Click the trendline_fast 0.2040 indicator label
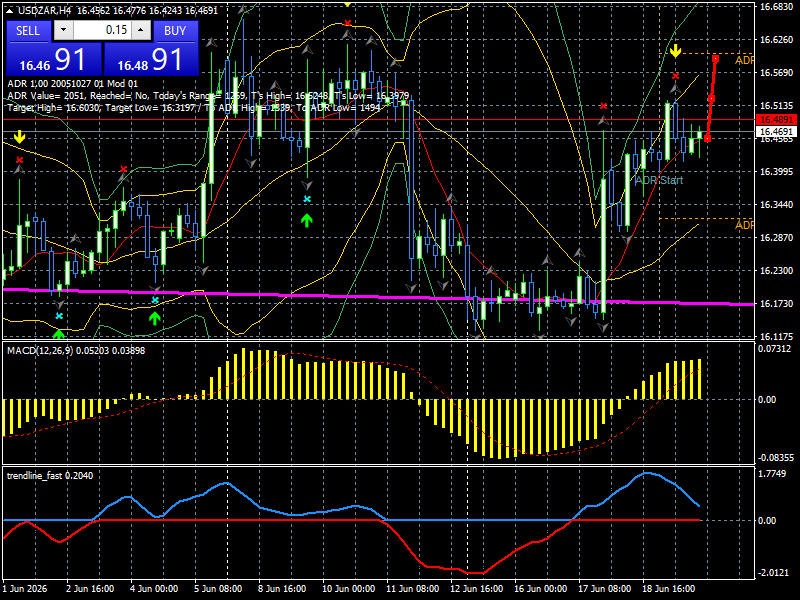800x600 pixels. tap(50, 476)
